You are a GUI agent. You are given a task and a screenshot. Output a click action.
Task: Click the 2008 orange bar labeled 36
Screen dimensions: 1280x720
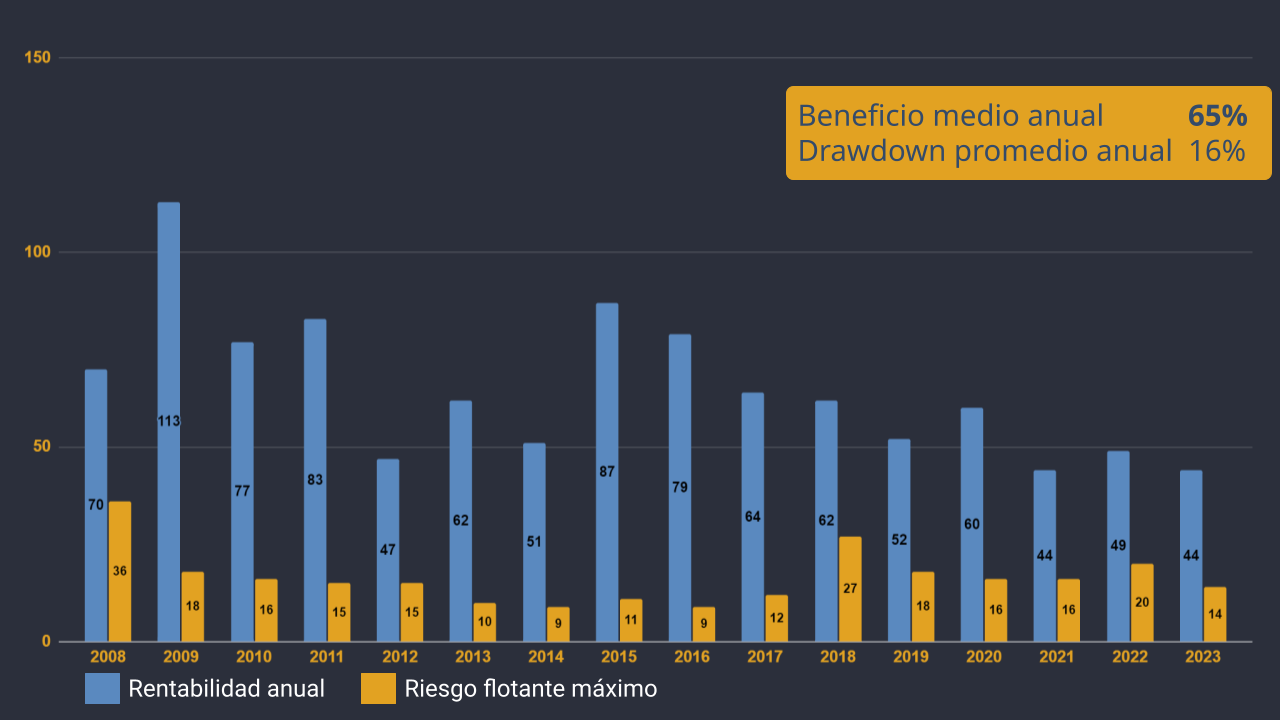click(120, 571)
